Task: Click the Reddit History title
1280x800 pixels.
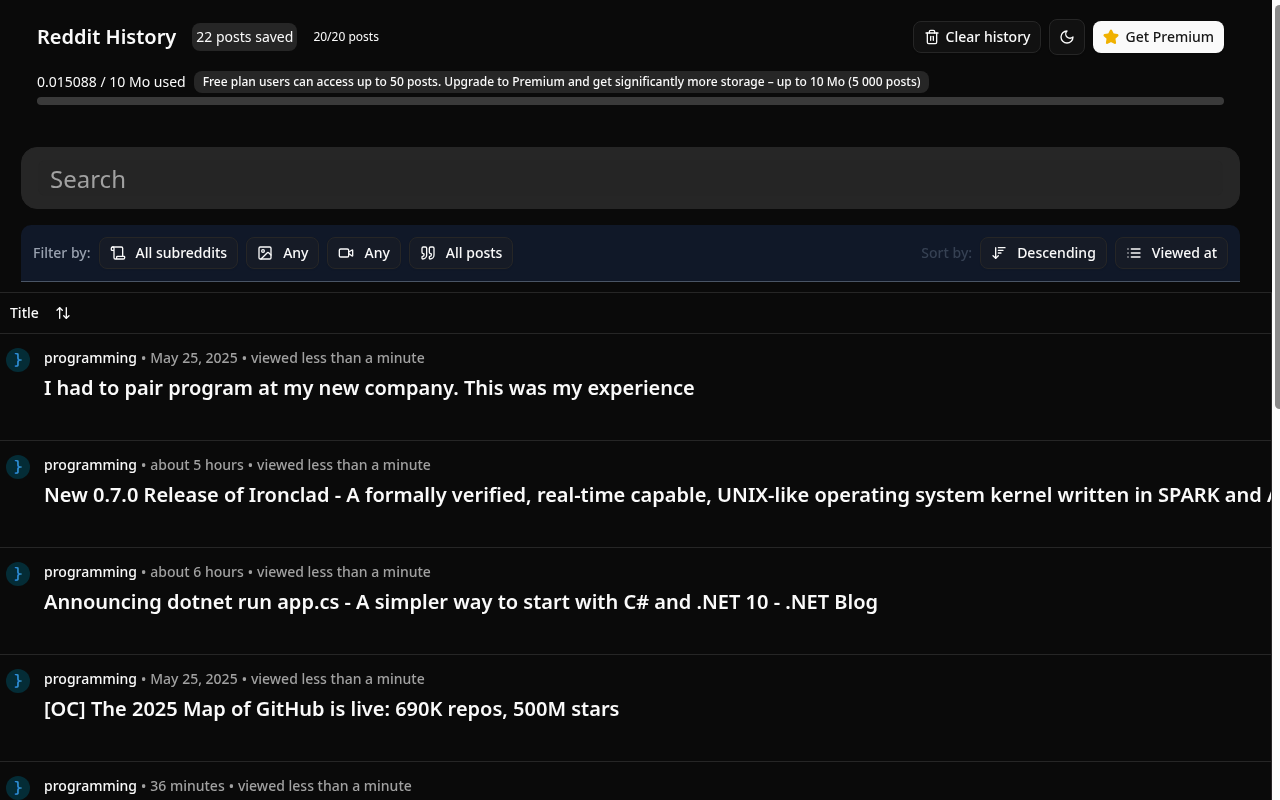Action: pos(106,37)
